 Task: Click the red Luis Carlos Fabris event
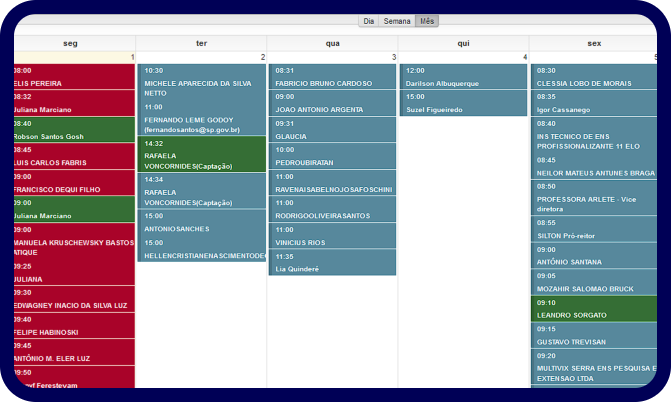(72, 156)
